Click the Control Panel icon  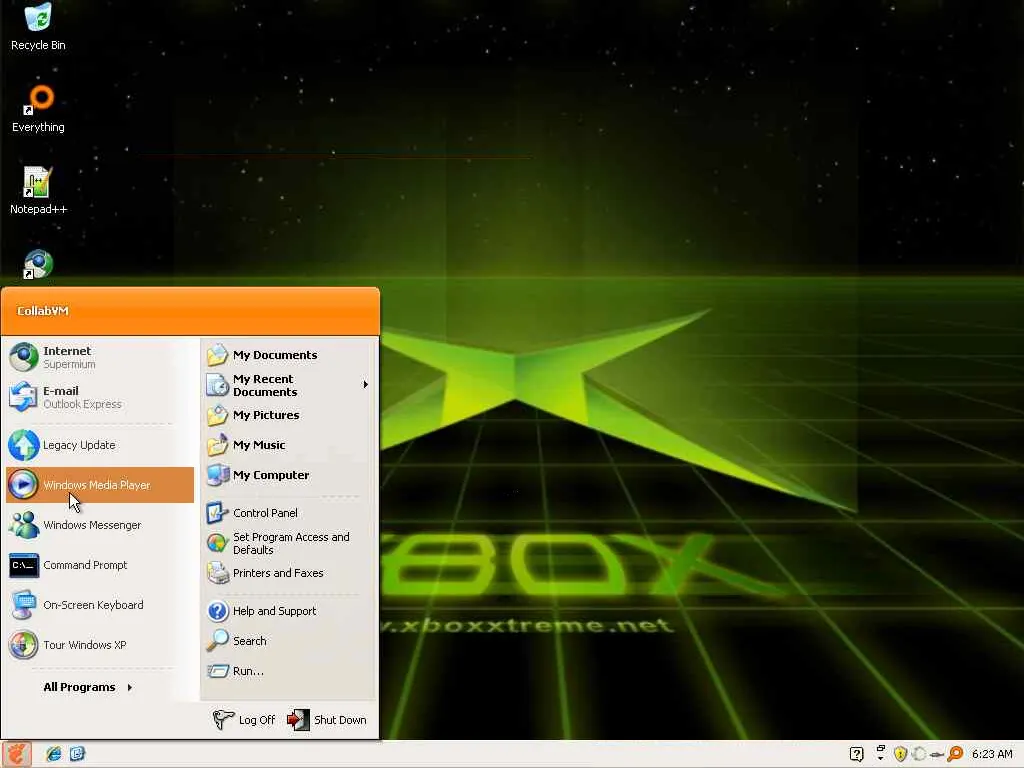(x=217, y=513)
